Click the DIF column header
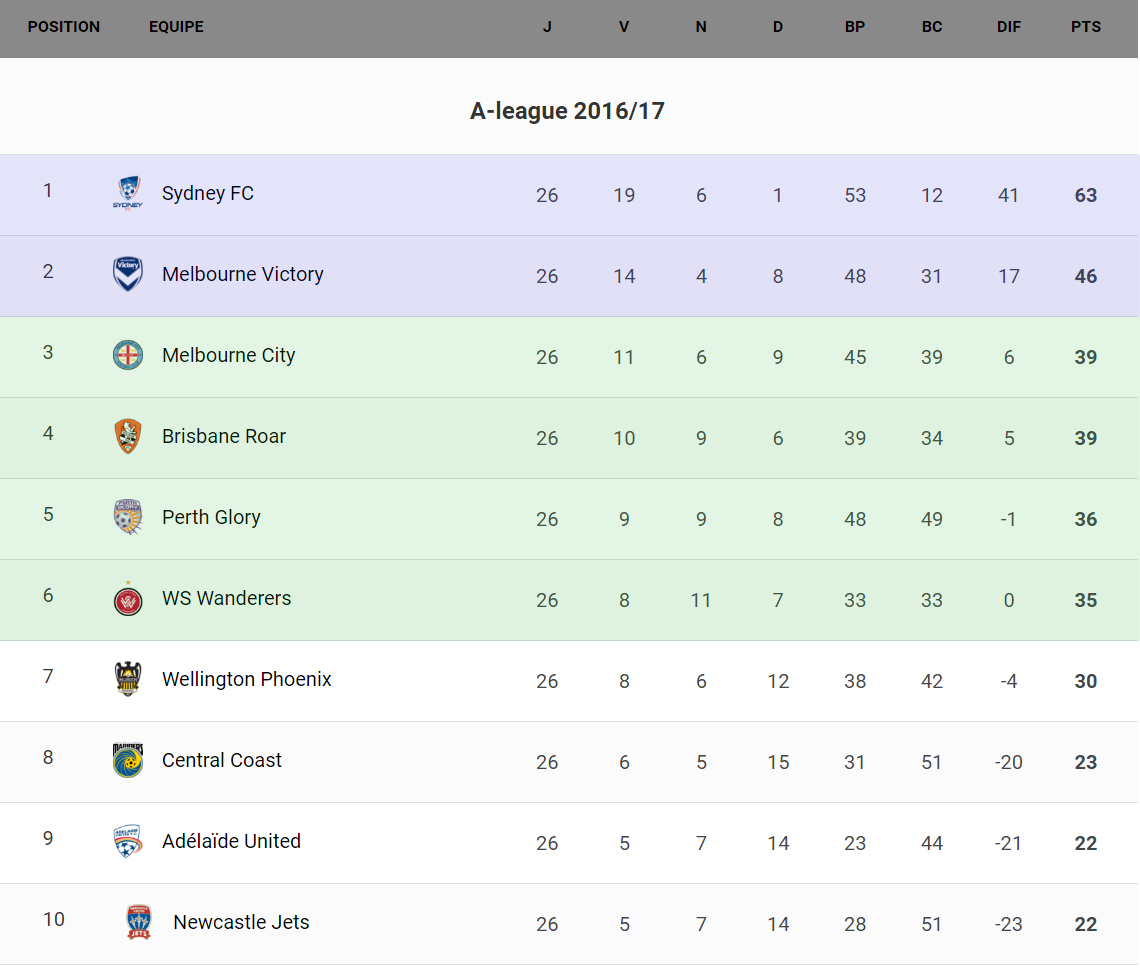 pos(1009,27)
